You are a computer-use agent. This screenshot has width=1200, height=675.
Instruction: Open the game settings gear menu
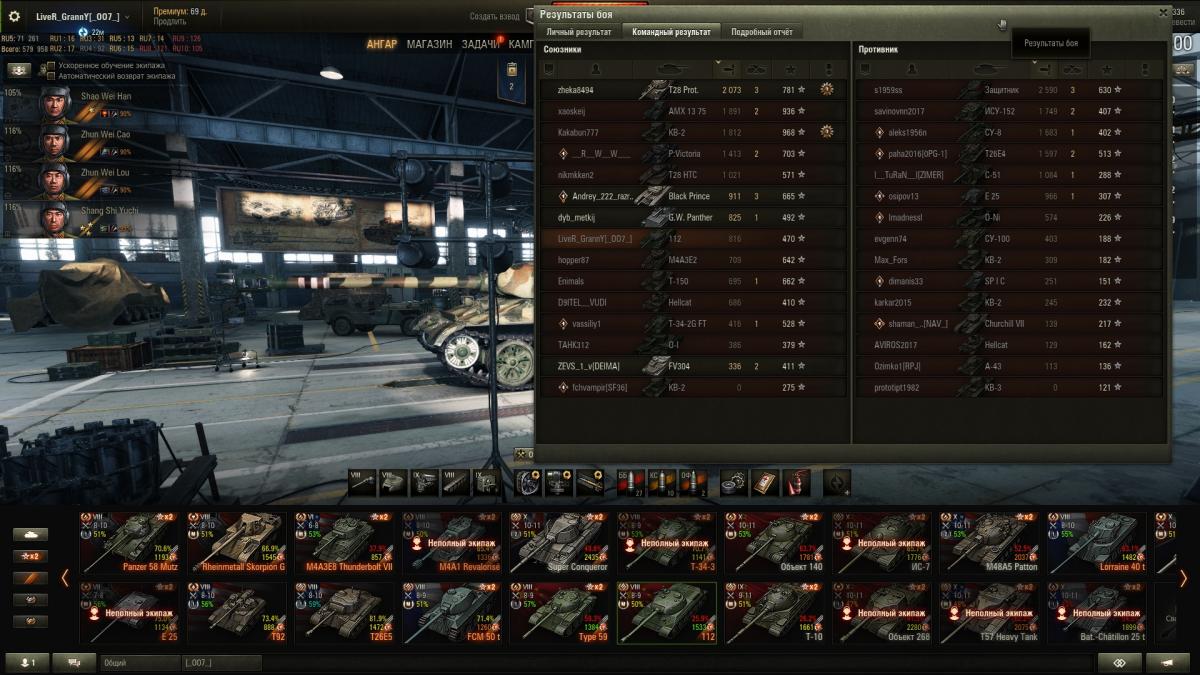coord(14,16)
